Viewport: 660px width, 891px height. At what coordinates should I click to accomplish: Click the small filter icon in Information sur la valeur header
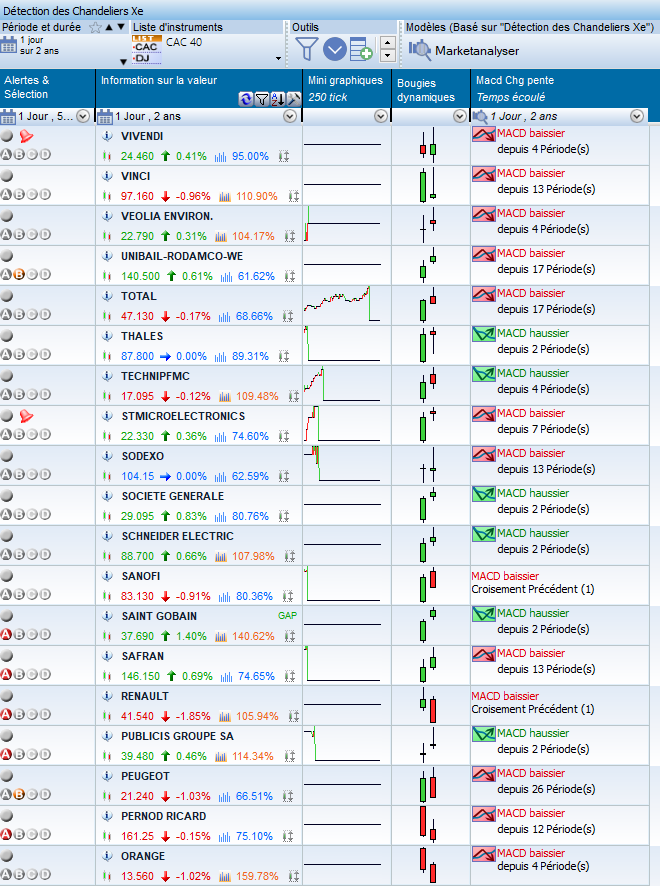(261, 99)
